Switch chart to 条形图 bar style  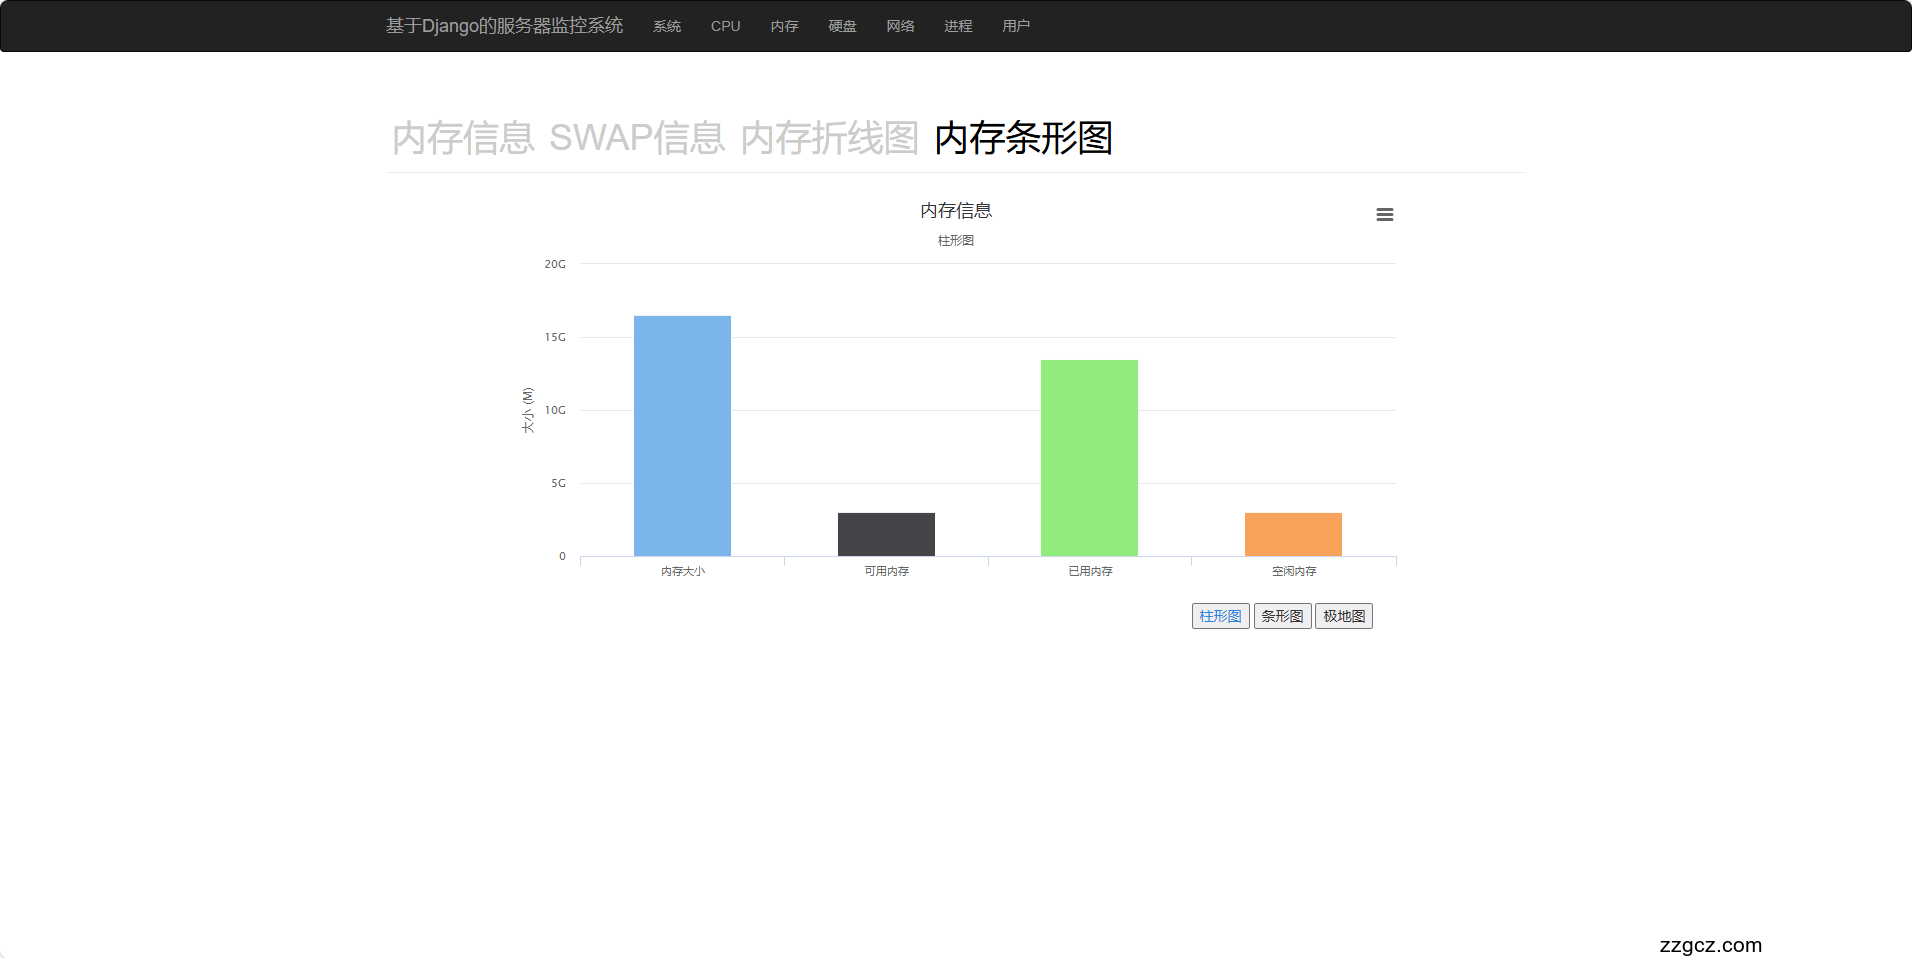coord(1282,615)
